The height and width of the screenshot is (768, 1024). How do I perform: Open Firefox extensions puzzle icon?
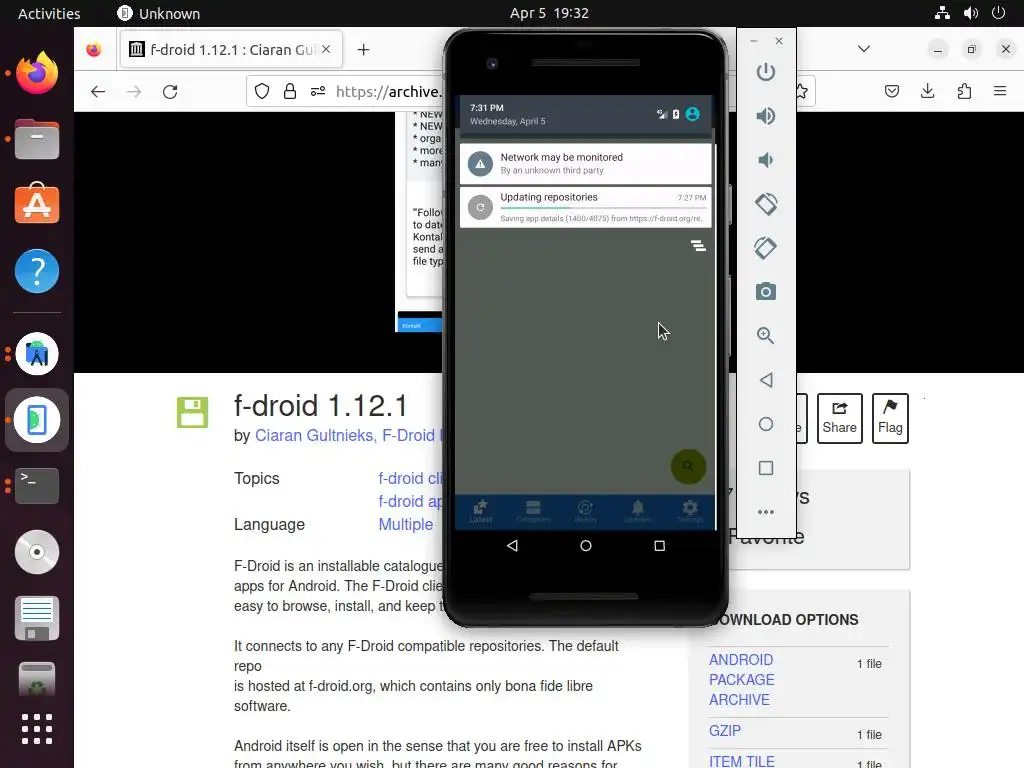click(964, 91)
